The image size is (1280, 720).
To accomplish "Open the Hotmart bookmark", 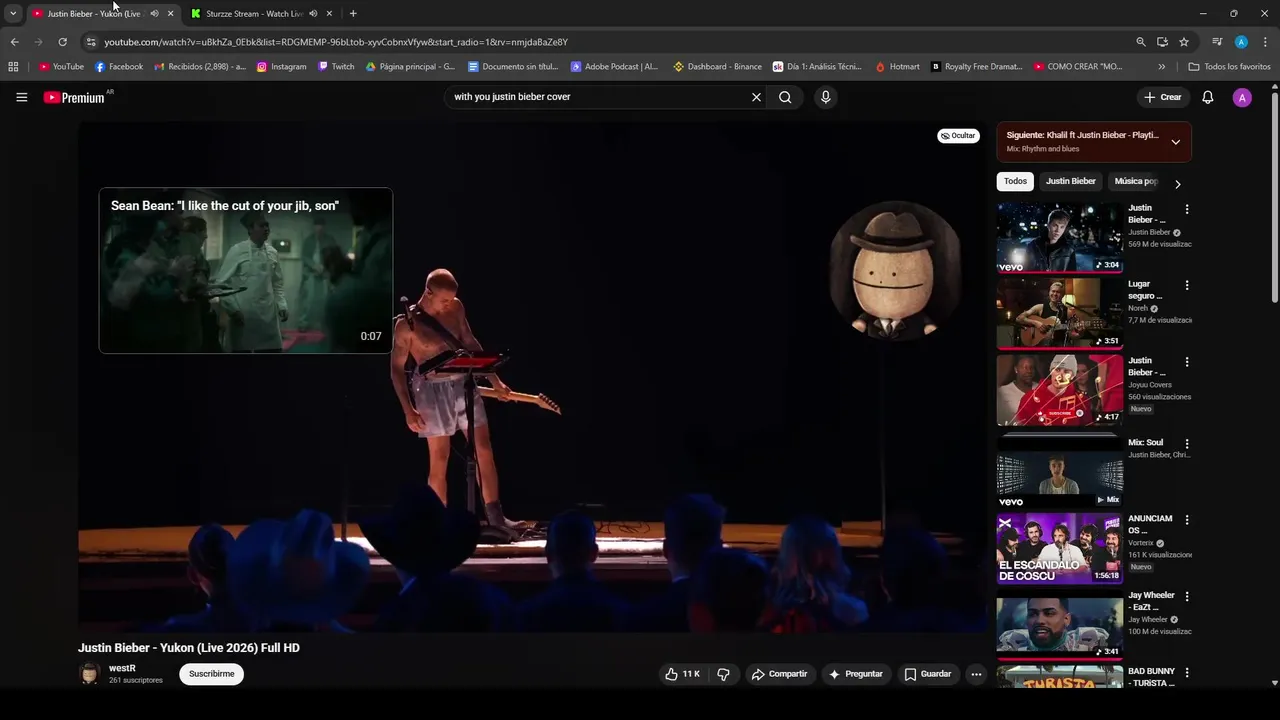I will [897, 67].
